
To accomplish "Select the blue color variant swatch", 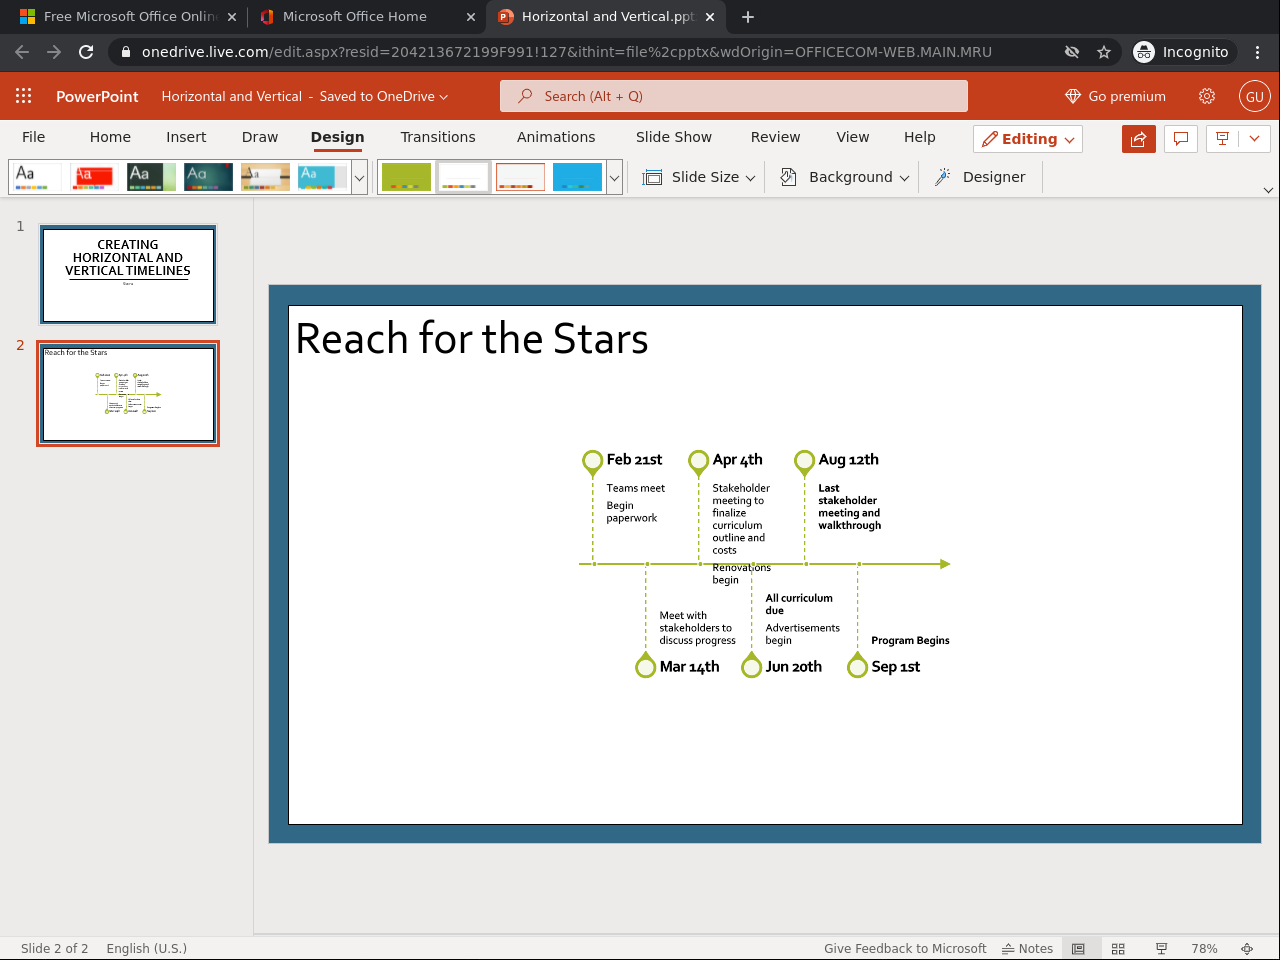I will pyautogui.click(x=577, y=177).
